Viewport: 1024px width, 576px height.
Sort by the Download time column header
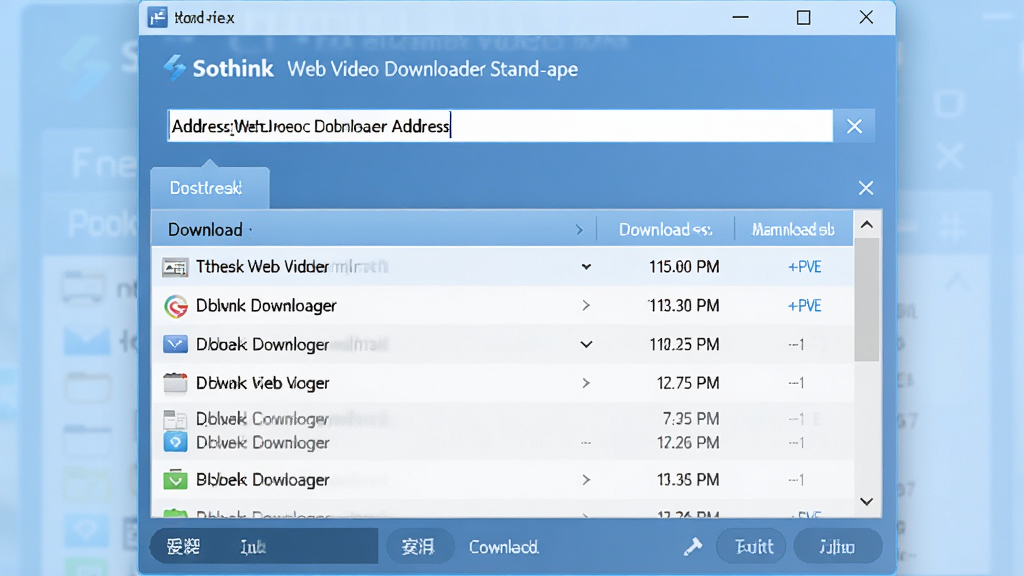pos(665,230)
